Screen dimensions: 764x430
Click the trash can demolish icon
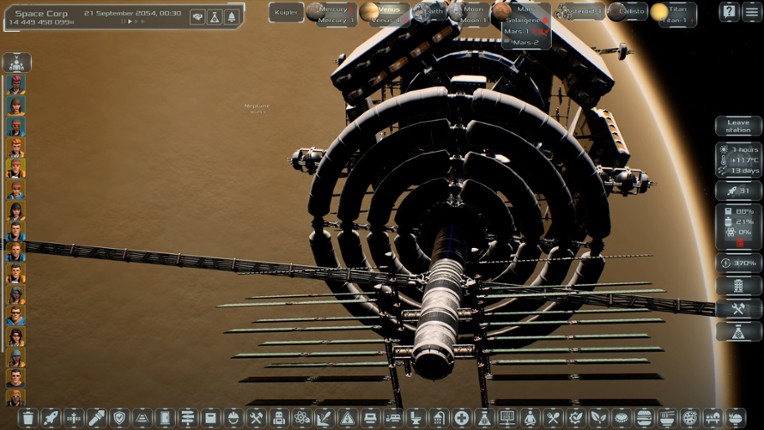28,418
